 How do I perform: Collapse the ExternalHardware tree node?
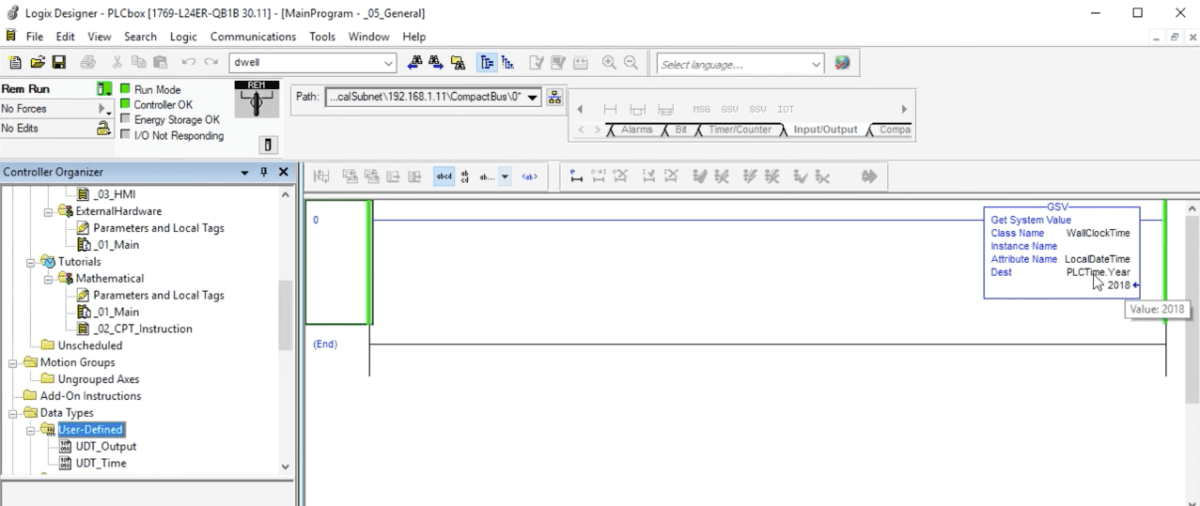[49, 211]
